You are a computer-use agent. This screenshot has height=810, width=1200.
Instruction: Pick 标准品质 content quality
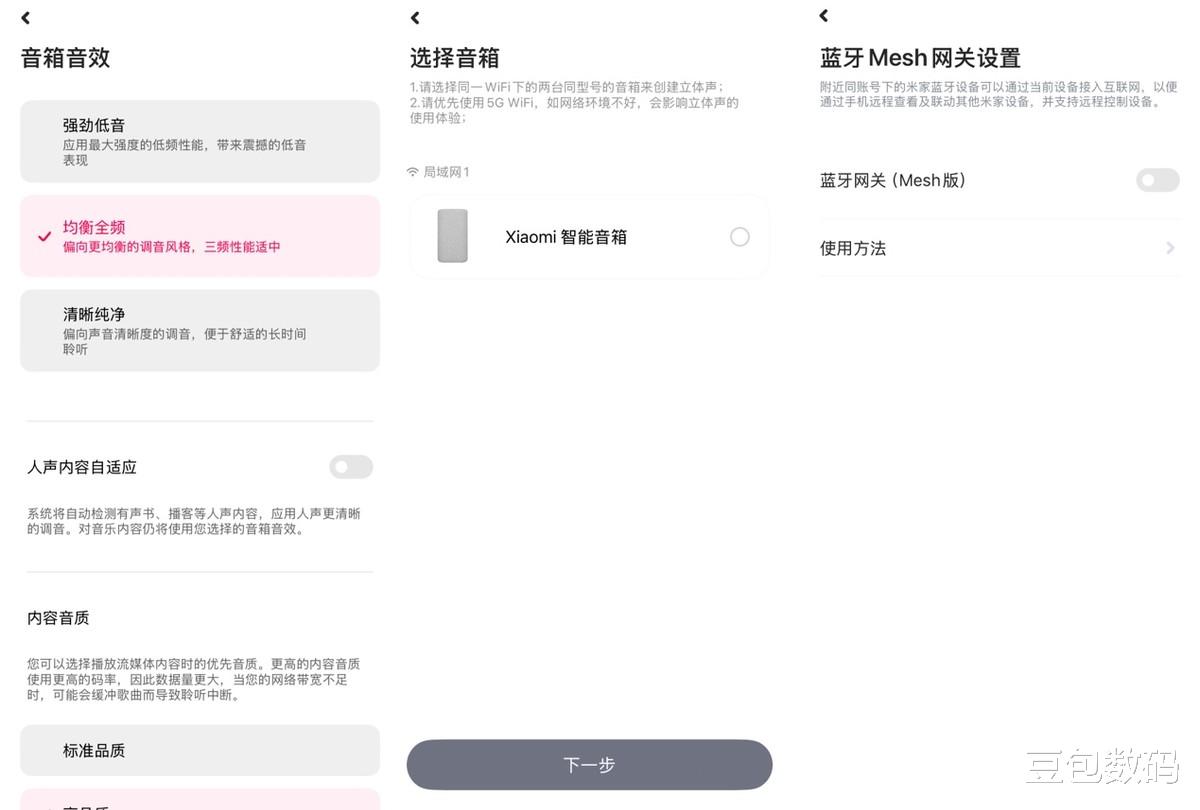[200, 750]
